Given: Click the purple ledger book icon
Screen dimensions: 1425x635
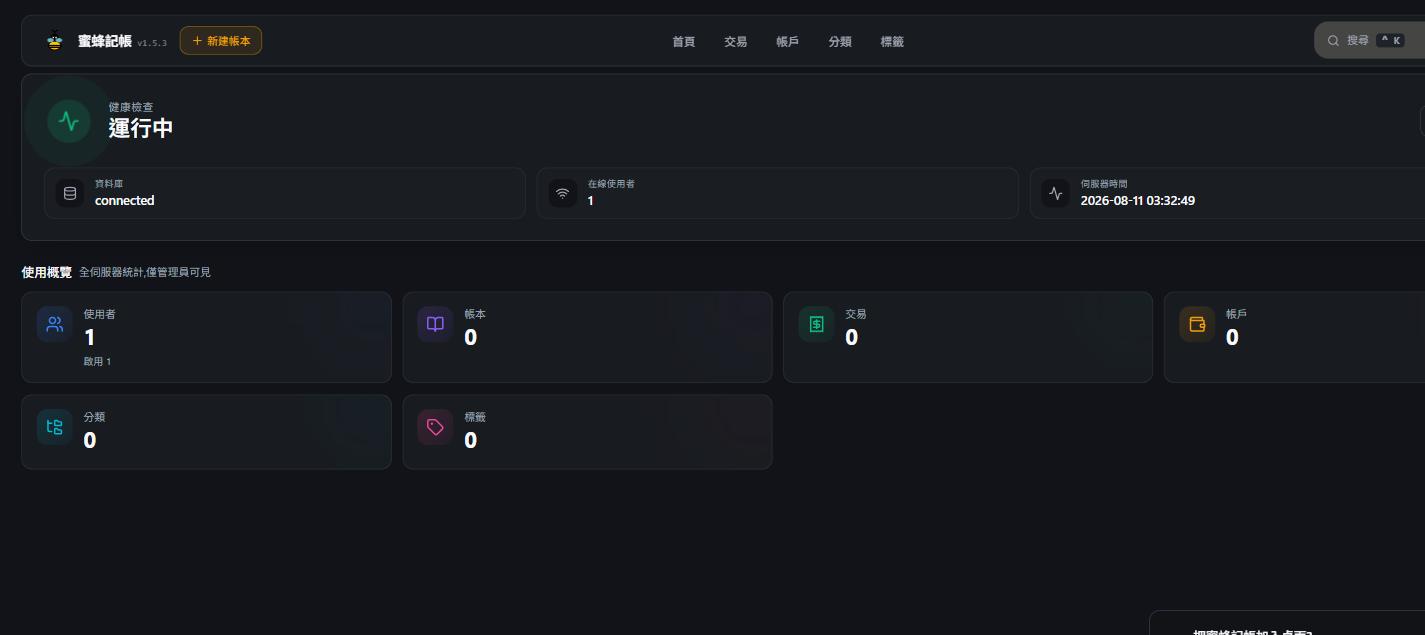Looking at the screenshot, I should tap(435, 324).
